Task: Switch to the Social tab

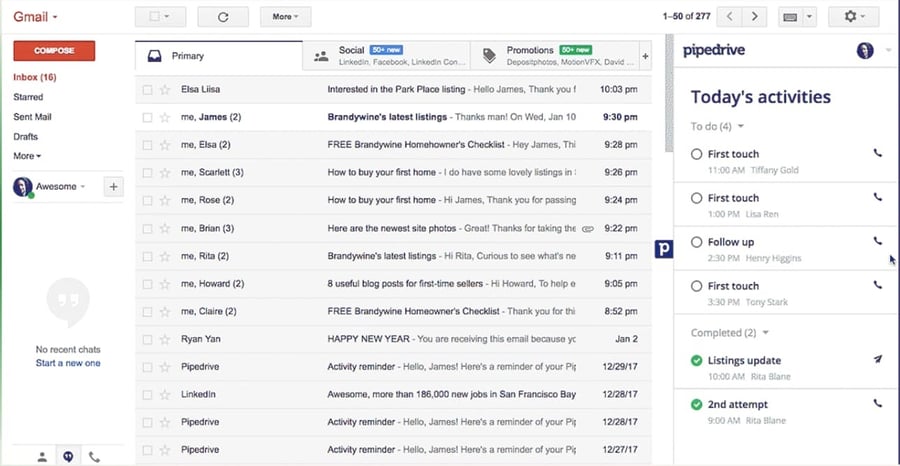Action: click(386, 56)
